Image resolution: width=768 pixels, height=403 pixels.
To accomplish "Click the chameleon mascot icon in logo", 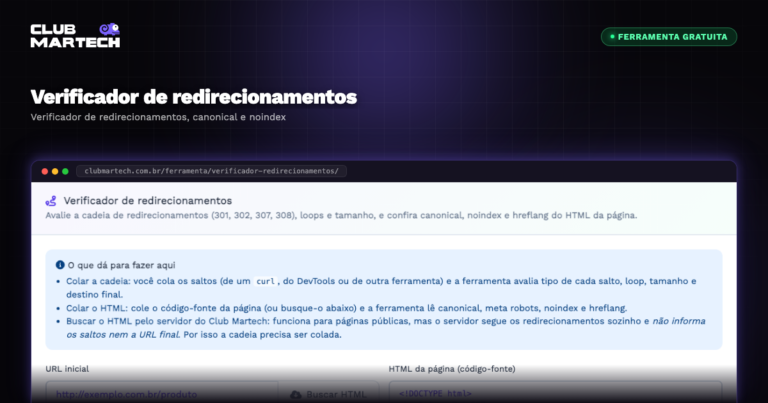I will coord(109,29).
